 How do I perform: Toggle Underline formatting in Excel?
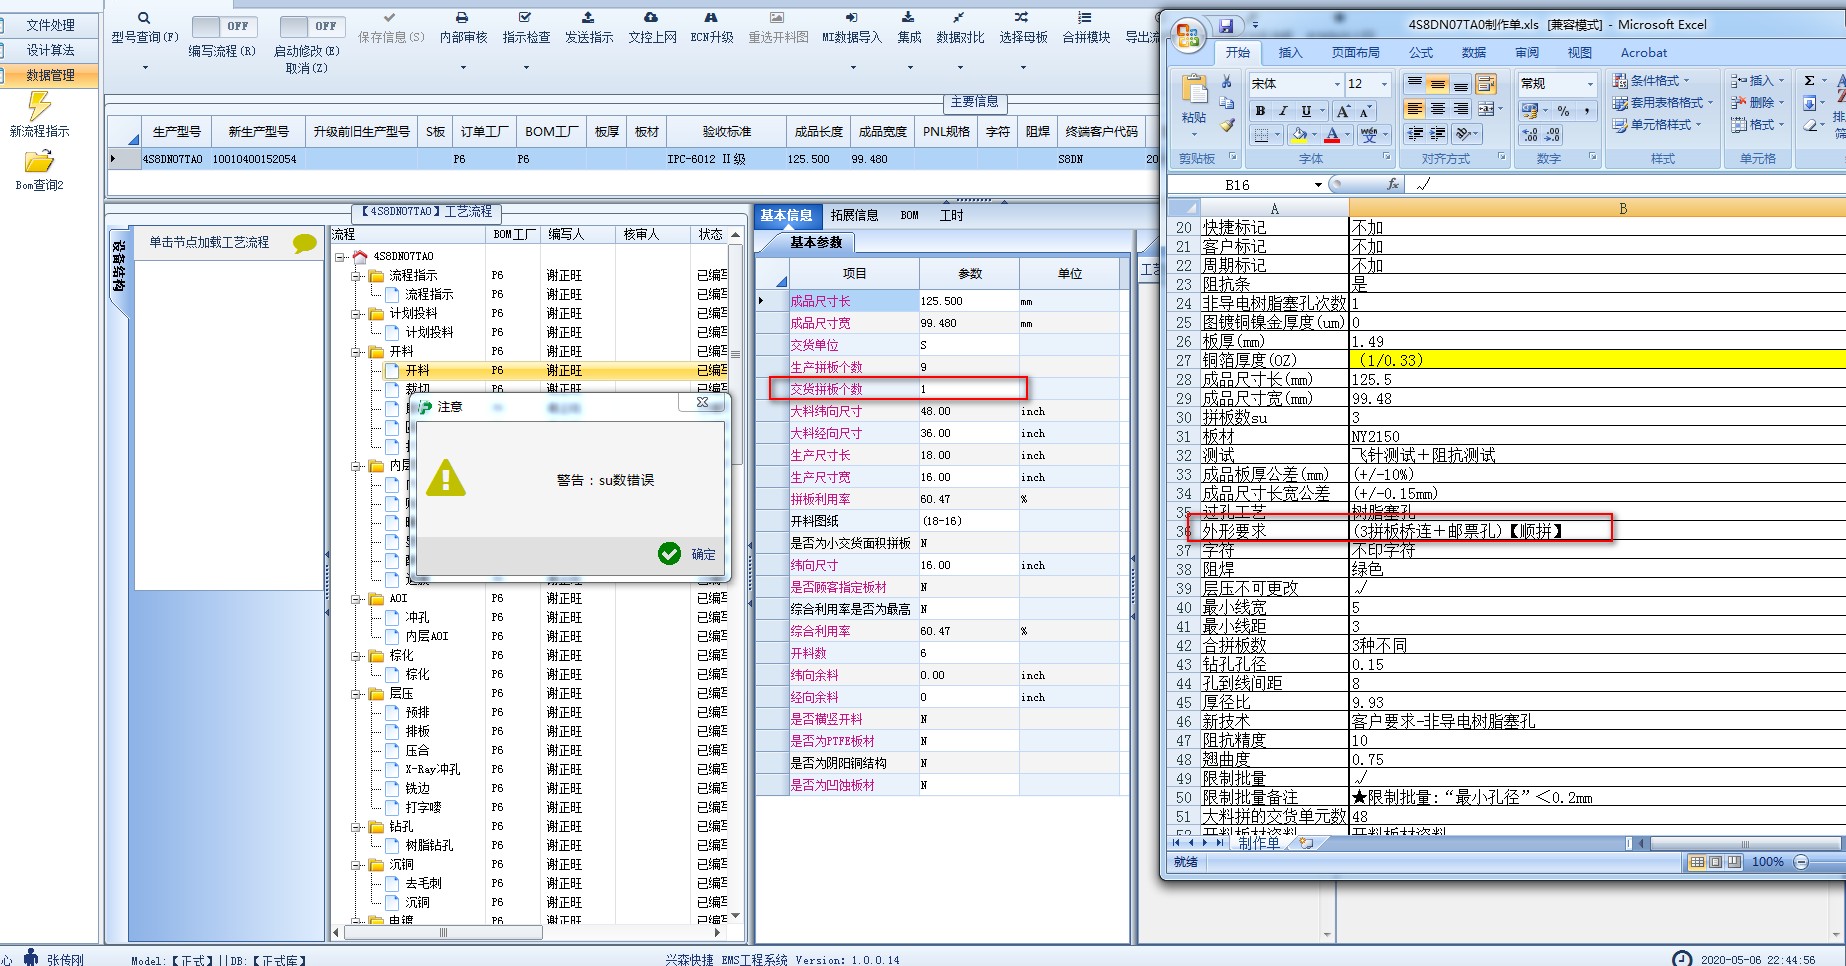coord(1306,111)
